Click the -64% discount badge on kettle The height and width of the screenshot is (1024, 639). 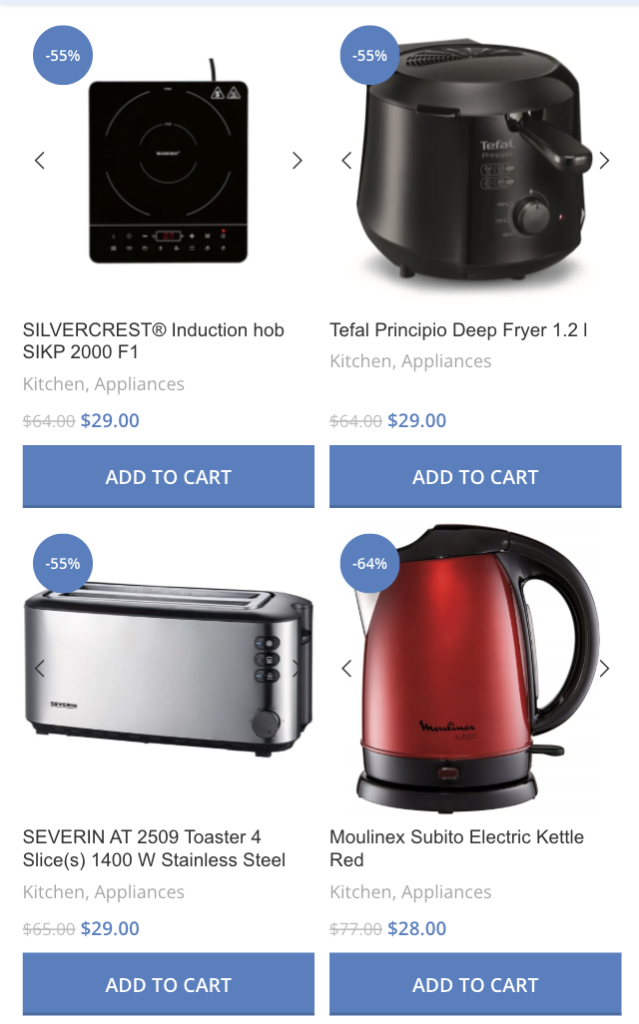pyautogui.click(x=370, y=564)
